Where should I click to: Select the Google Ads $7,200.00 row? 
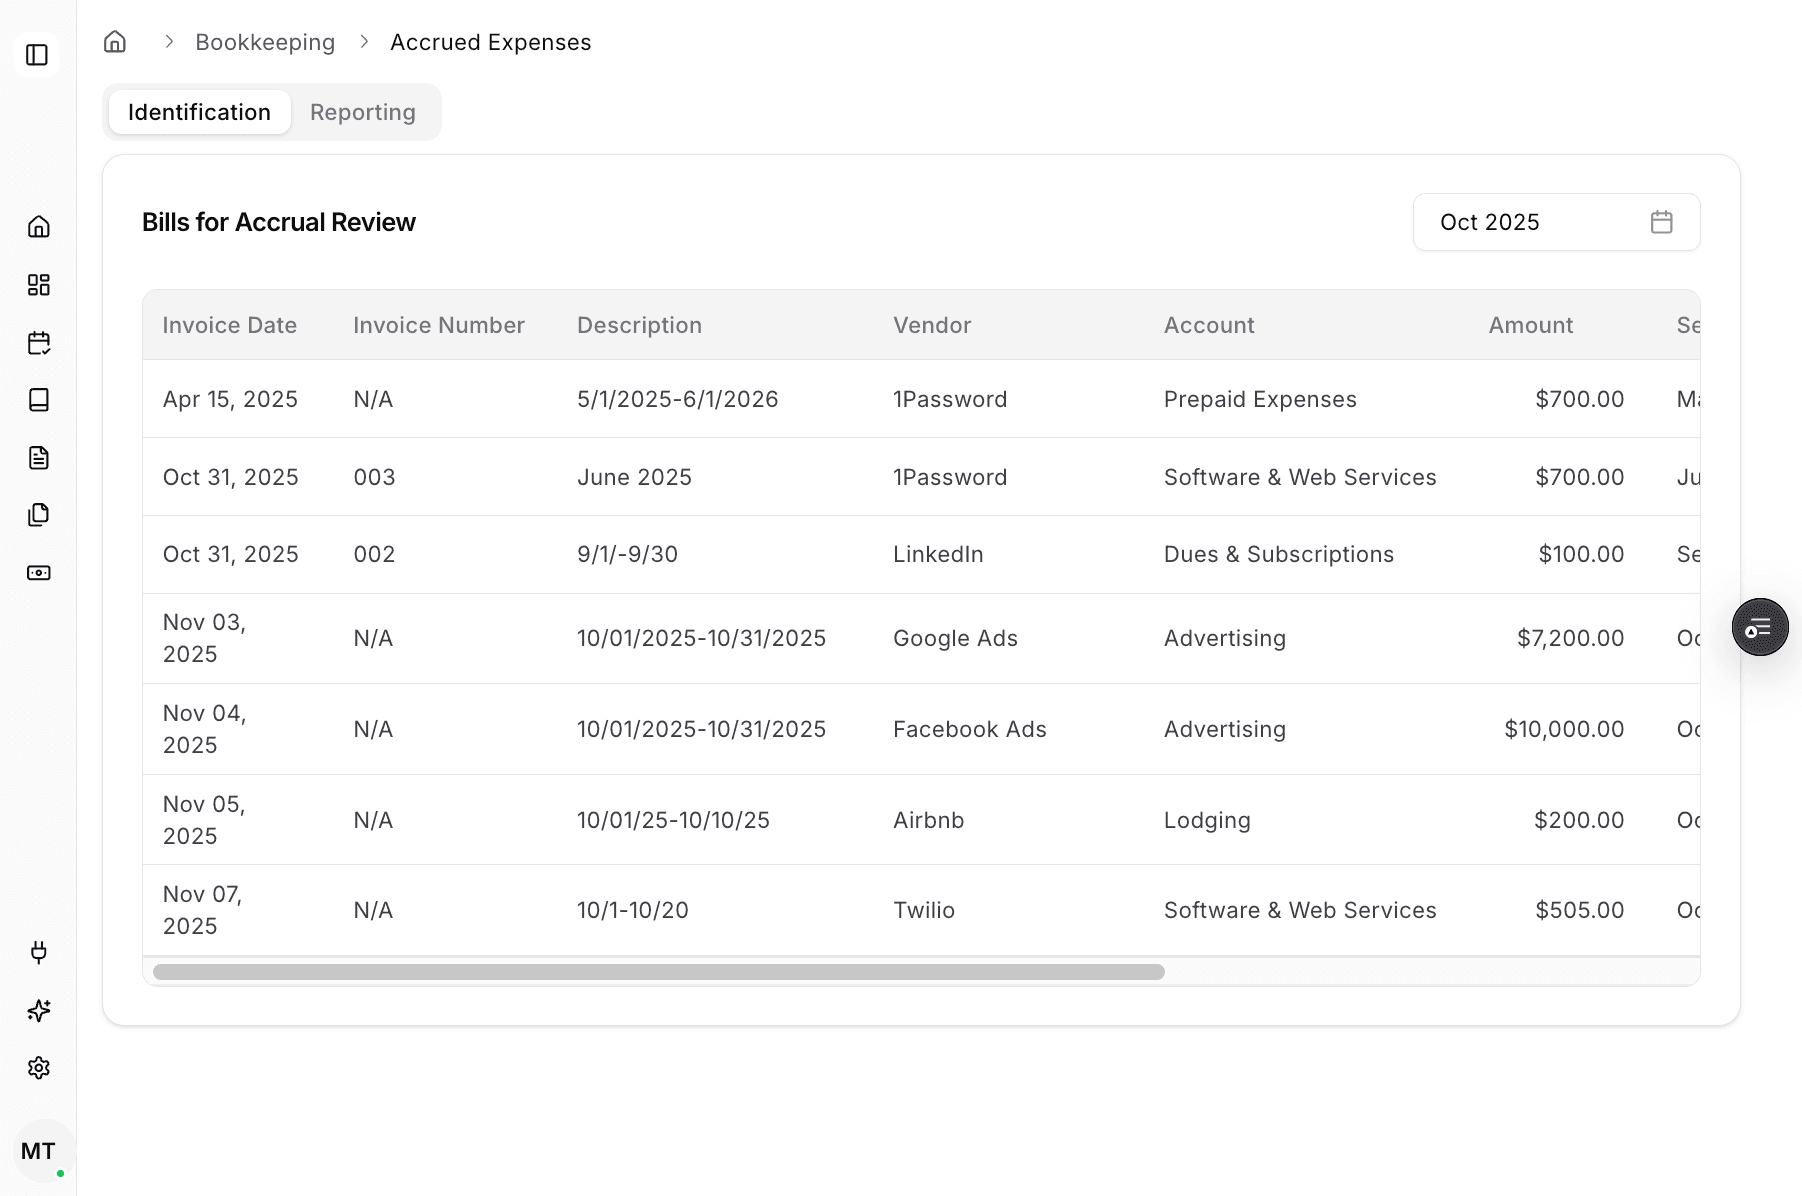(x=900, y=637)
